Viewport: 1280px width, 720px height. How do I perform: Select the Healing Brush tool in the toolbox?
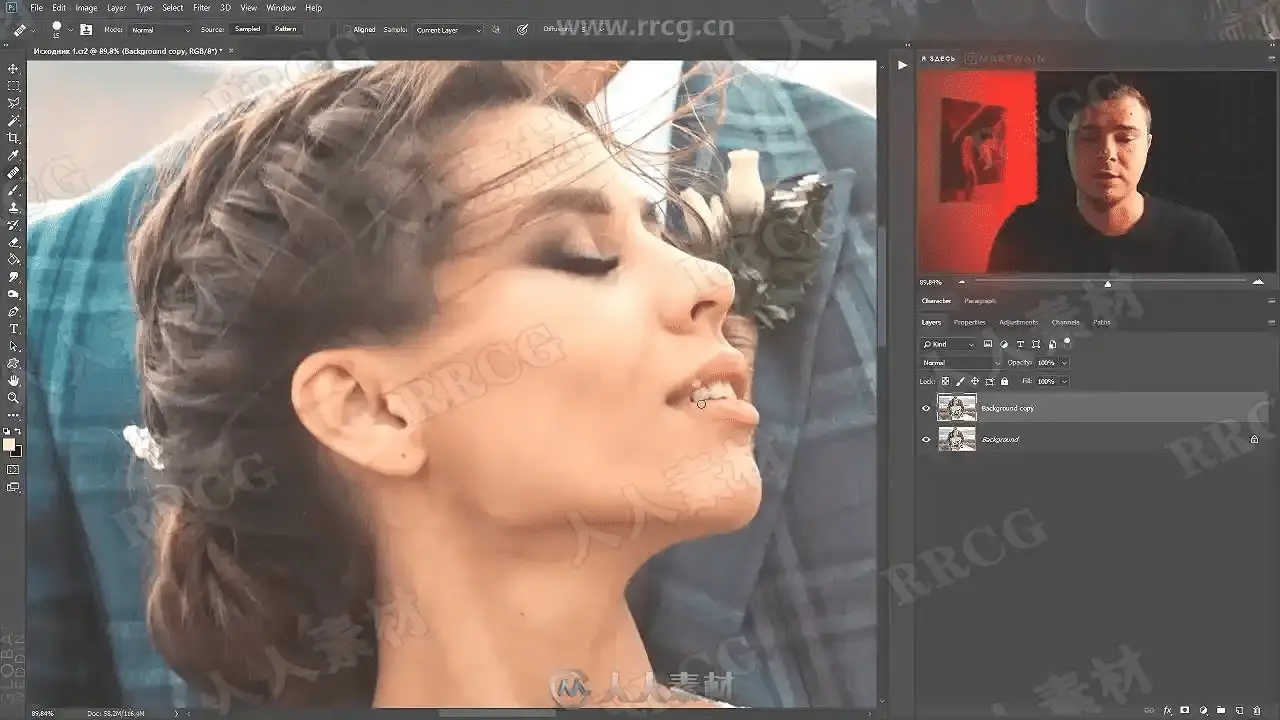pos(14,173)
